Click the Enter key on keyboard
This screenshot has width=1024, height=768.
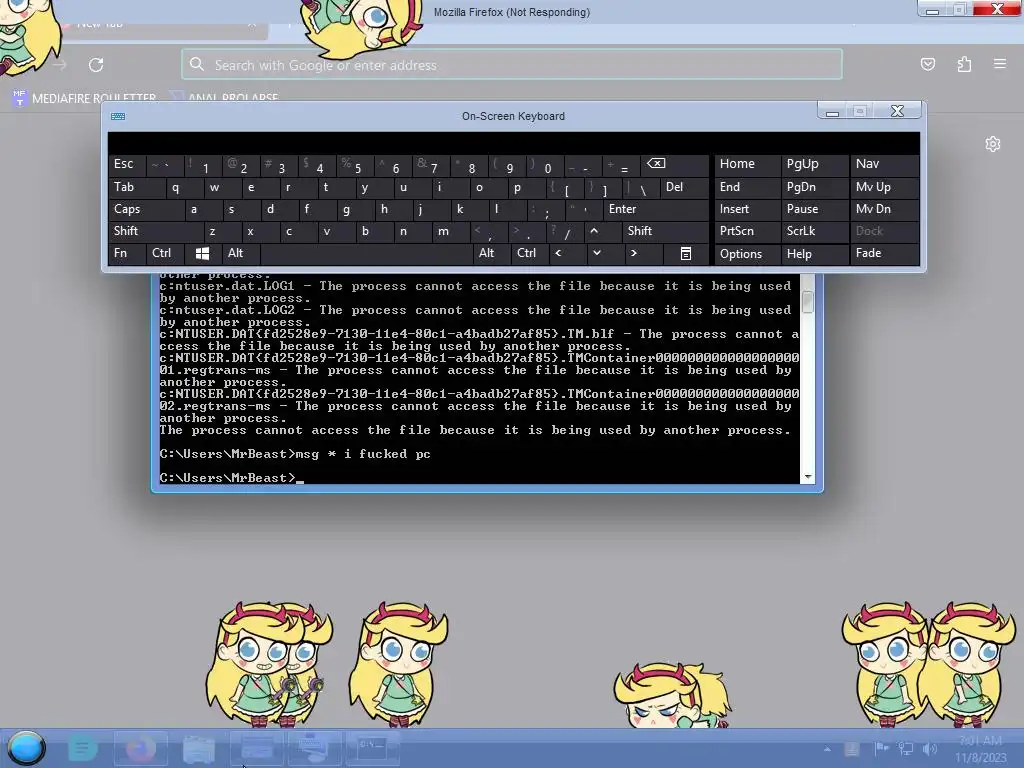656,210
